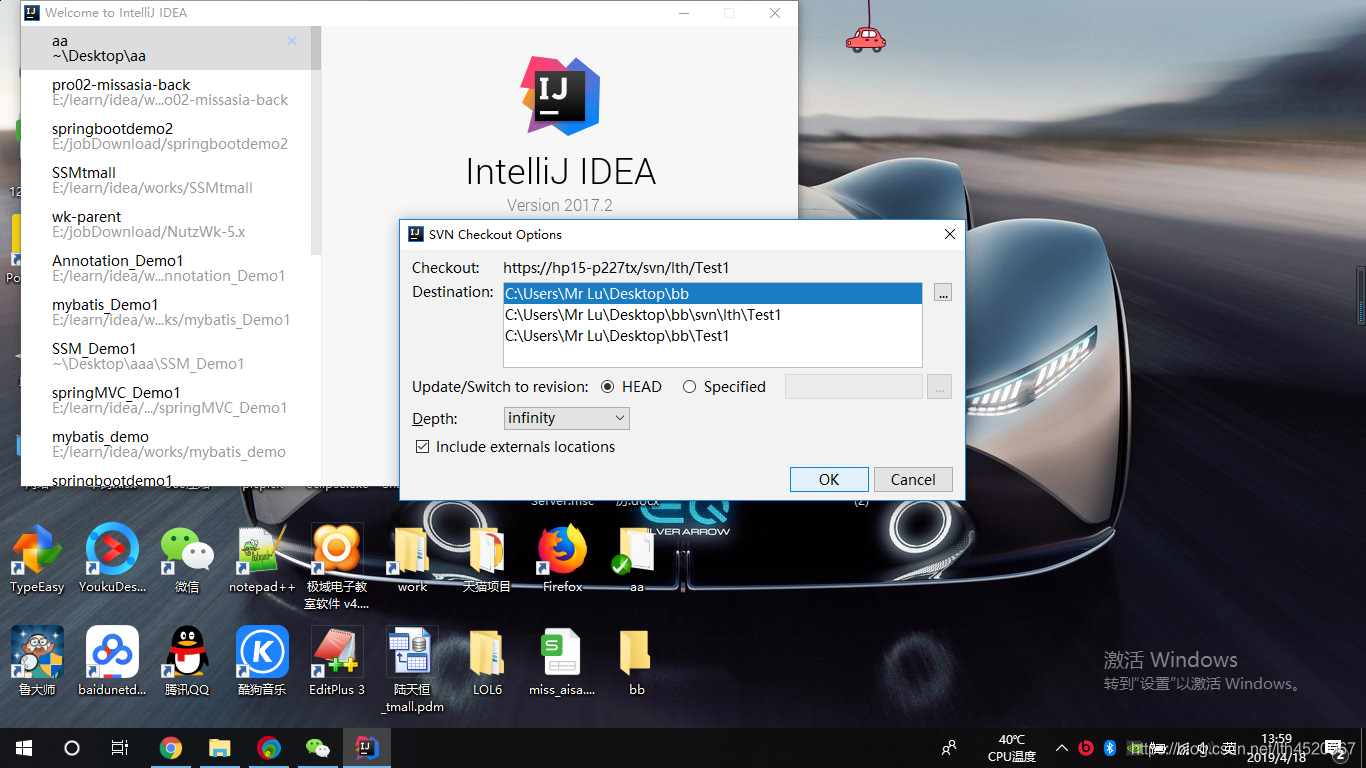This screenshot has height=768, width=1366.
Task: Click the IntelliJ IDEA logo on welcome screen
Action: pos(560,95)
